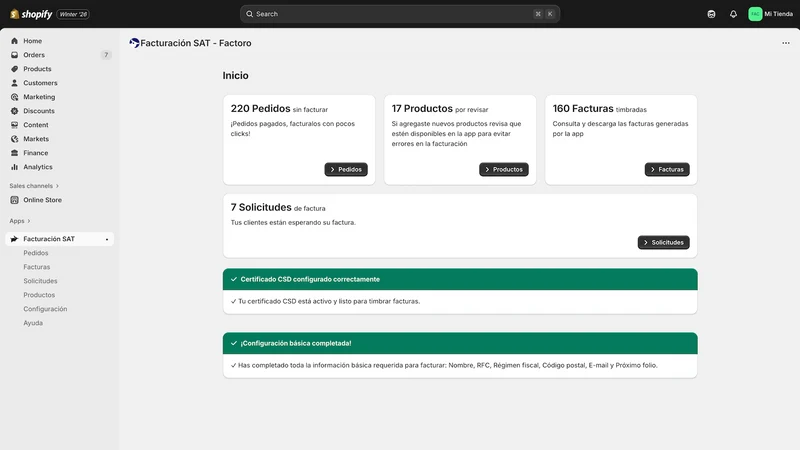
Task: Click the Facturas button in invoices card
Action: tap(667, 169)
